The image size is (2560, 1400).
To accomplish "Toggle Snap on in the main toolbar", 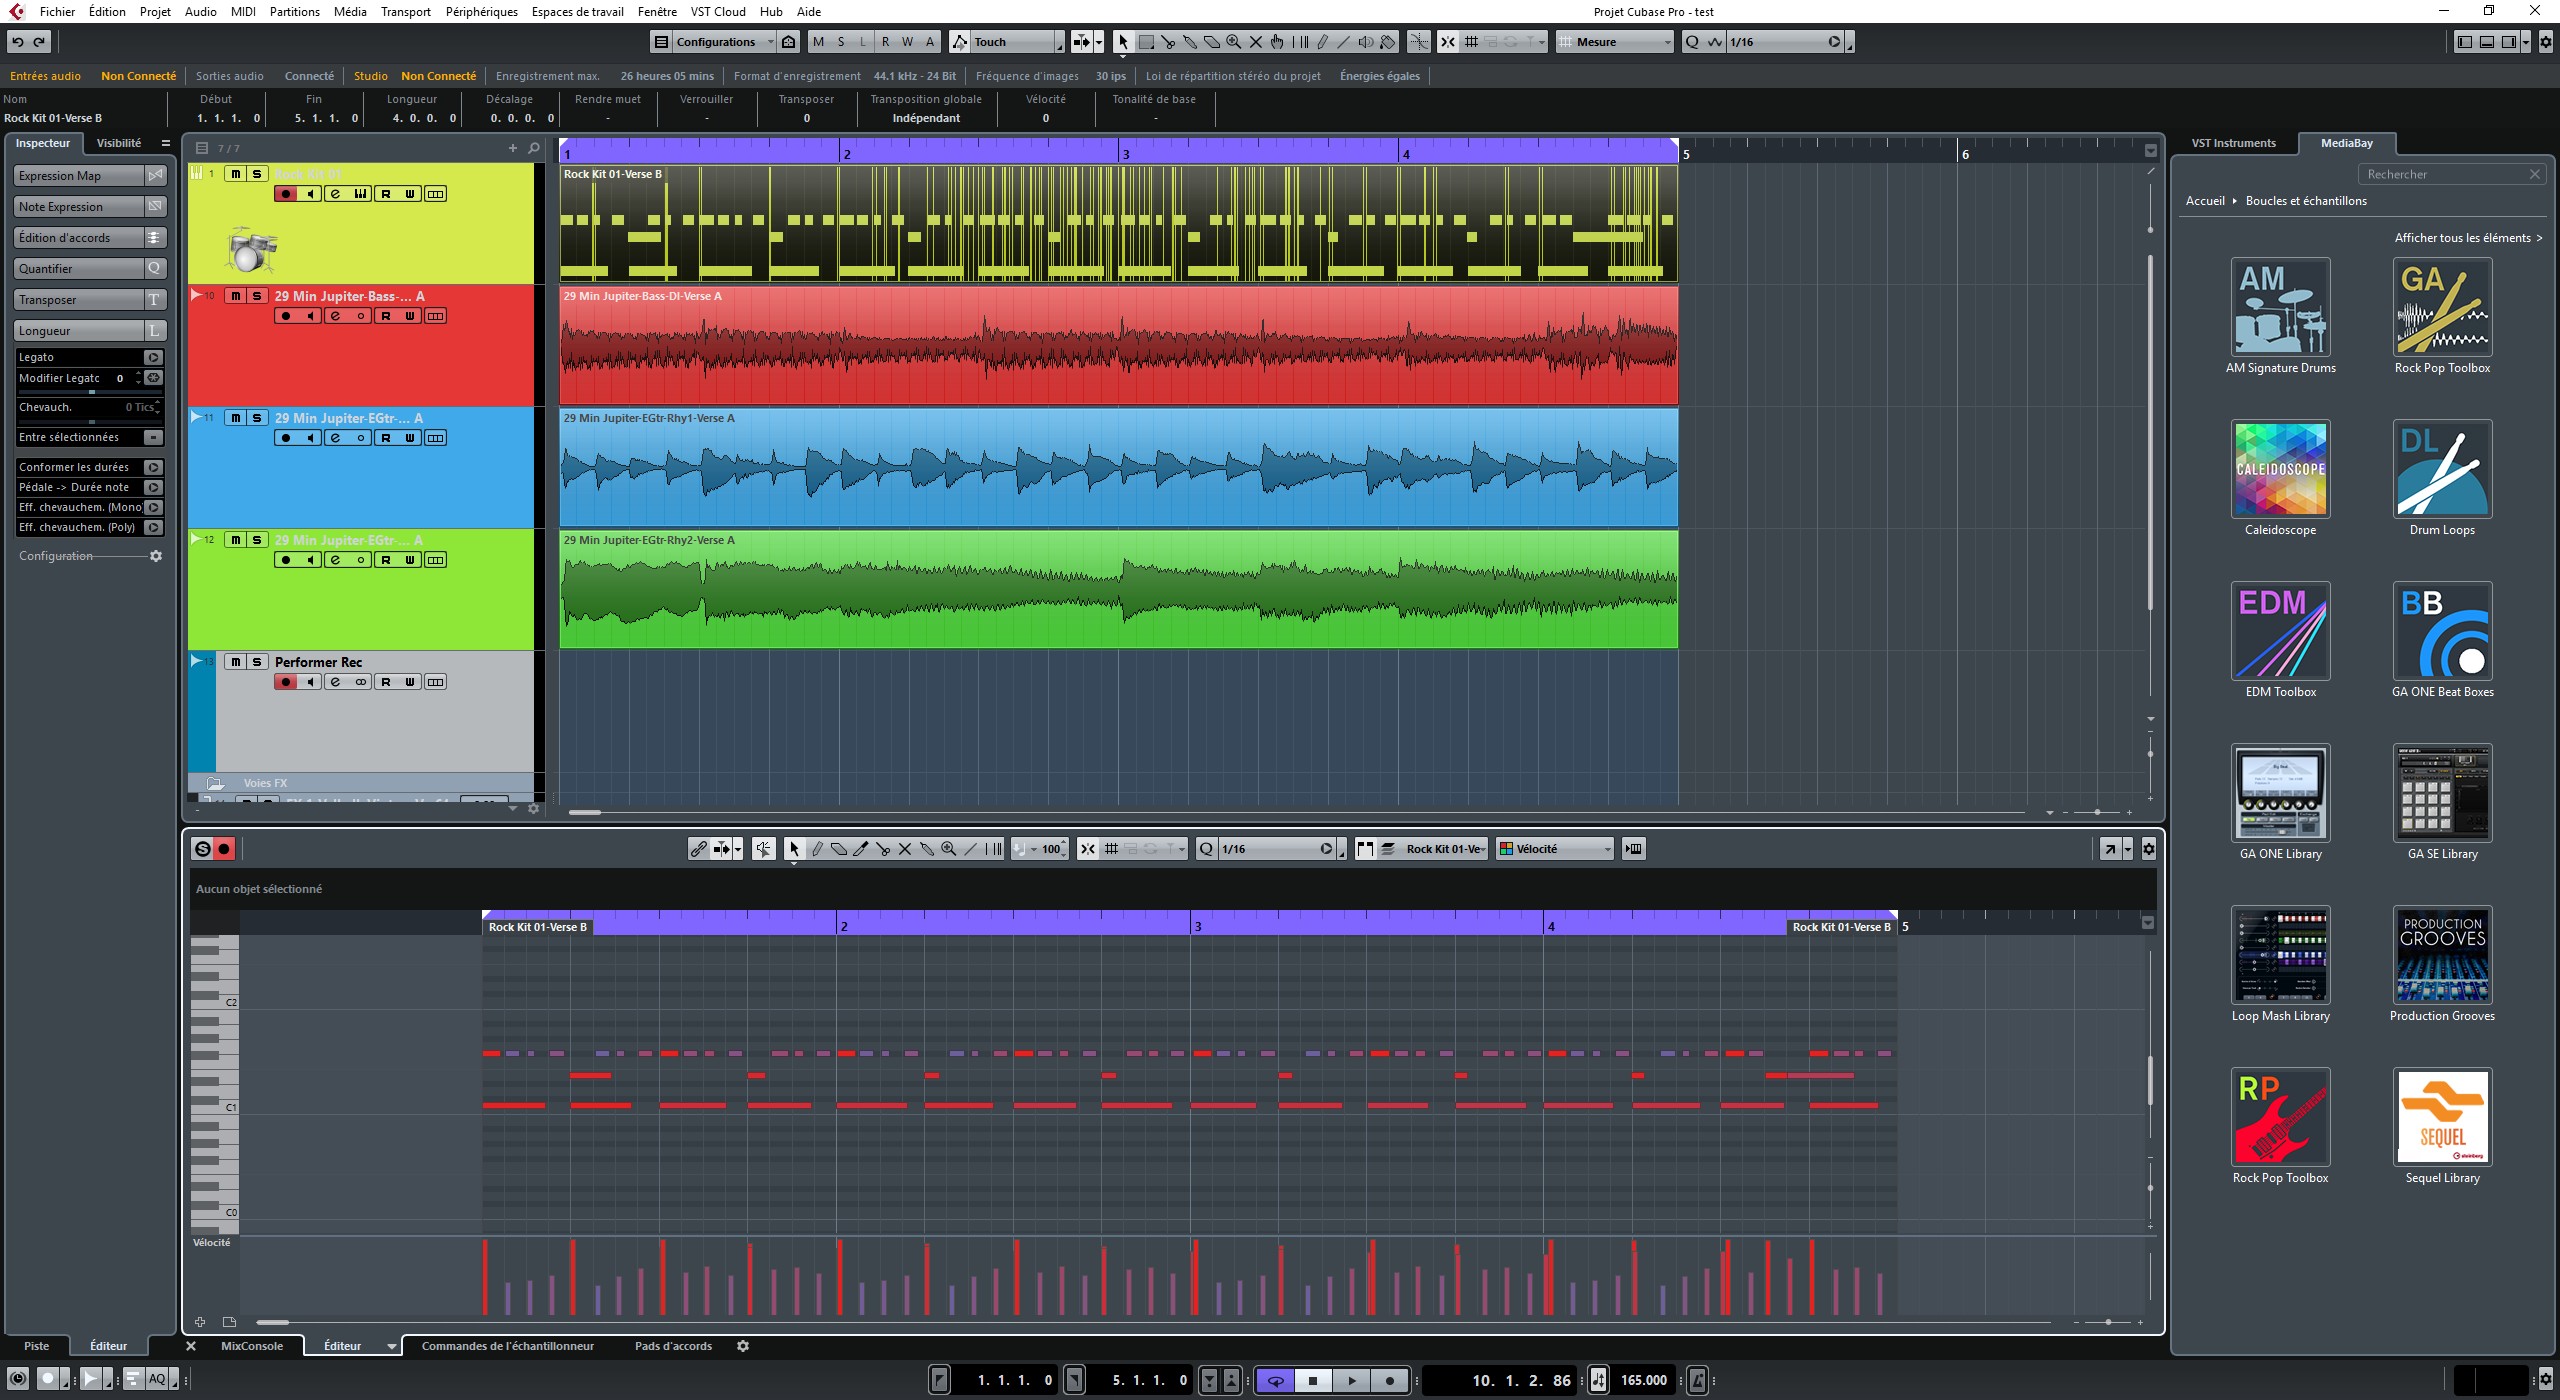I will [1447, 42].
